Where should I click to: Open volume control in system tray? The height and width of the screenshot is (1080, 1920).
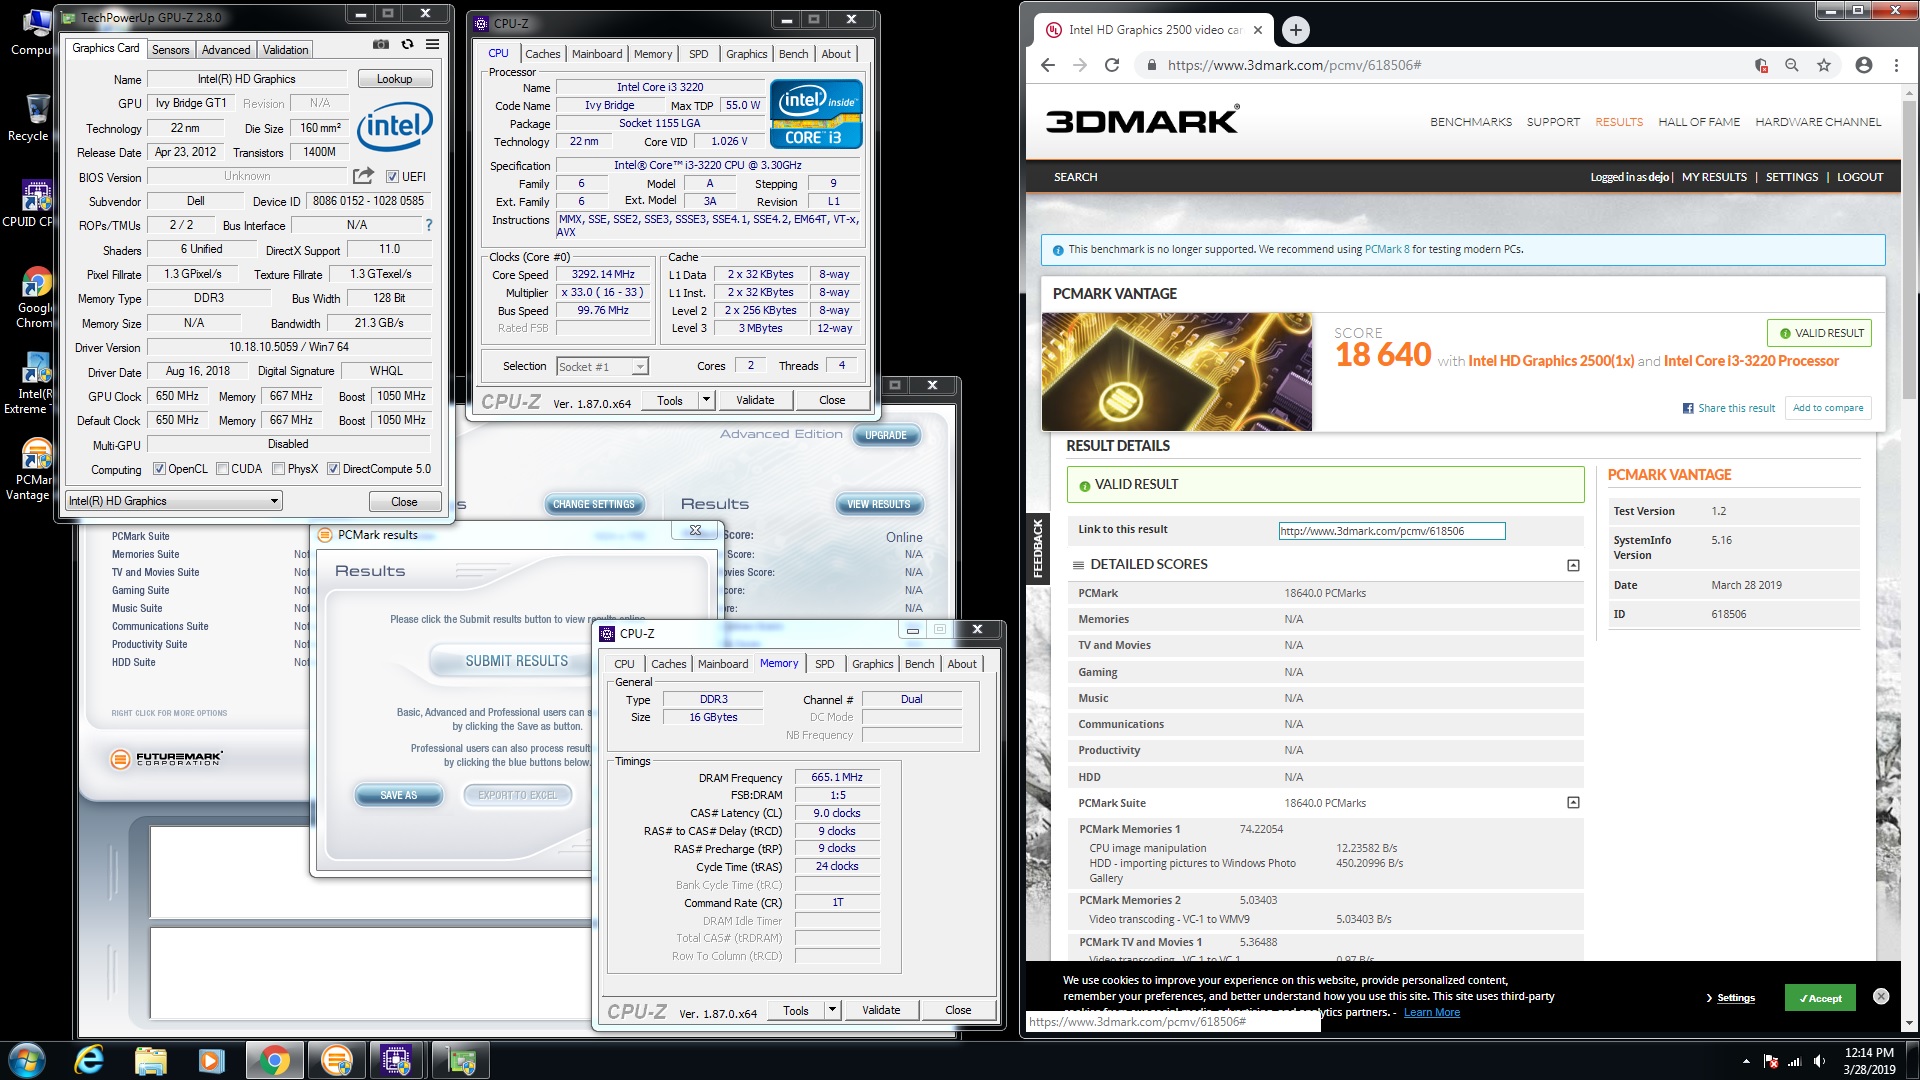[x=1819, y=1061]
